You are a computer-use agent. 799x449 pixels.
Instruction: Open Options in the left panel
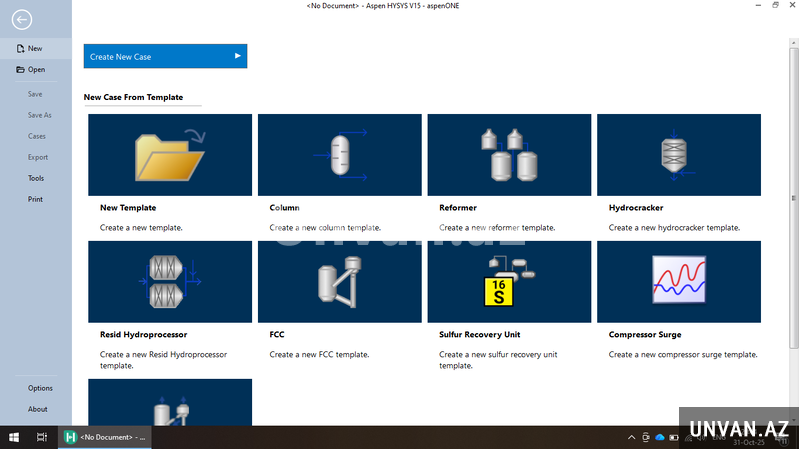[x=40, y=388]
